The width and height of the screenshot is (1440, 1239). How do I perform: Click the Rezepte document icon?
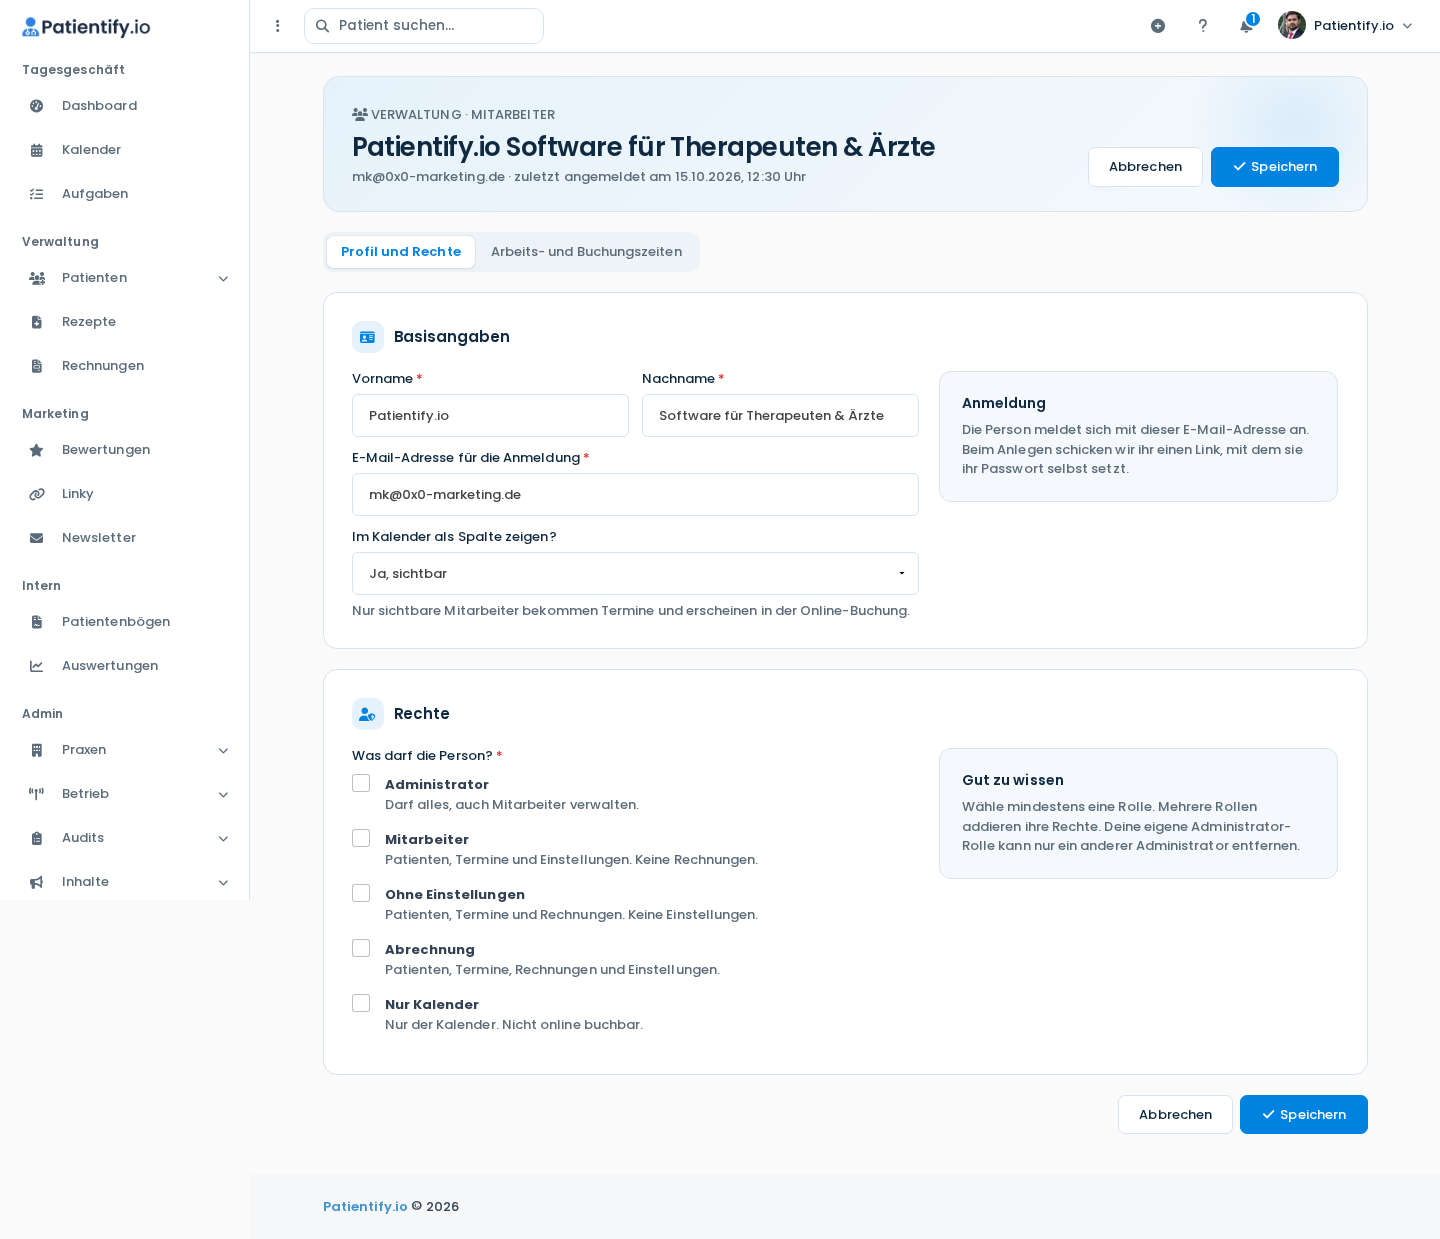click(37, 322)
